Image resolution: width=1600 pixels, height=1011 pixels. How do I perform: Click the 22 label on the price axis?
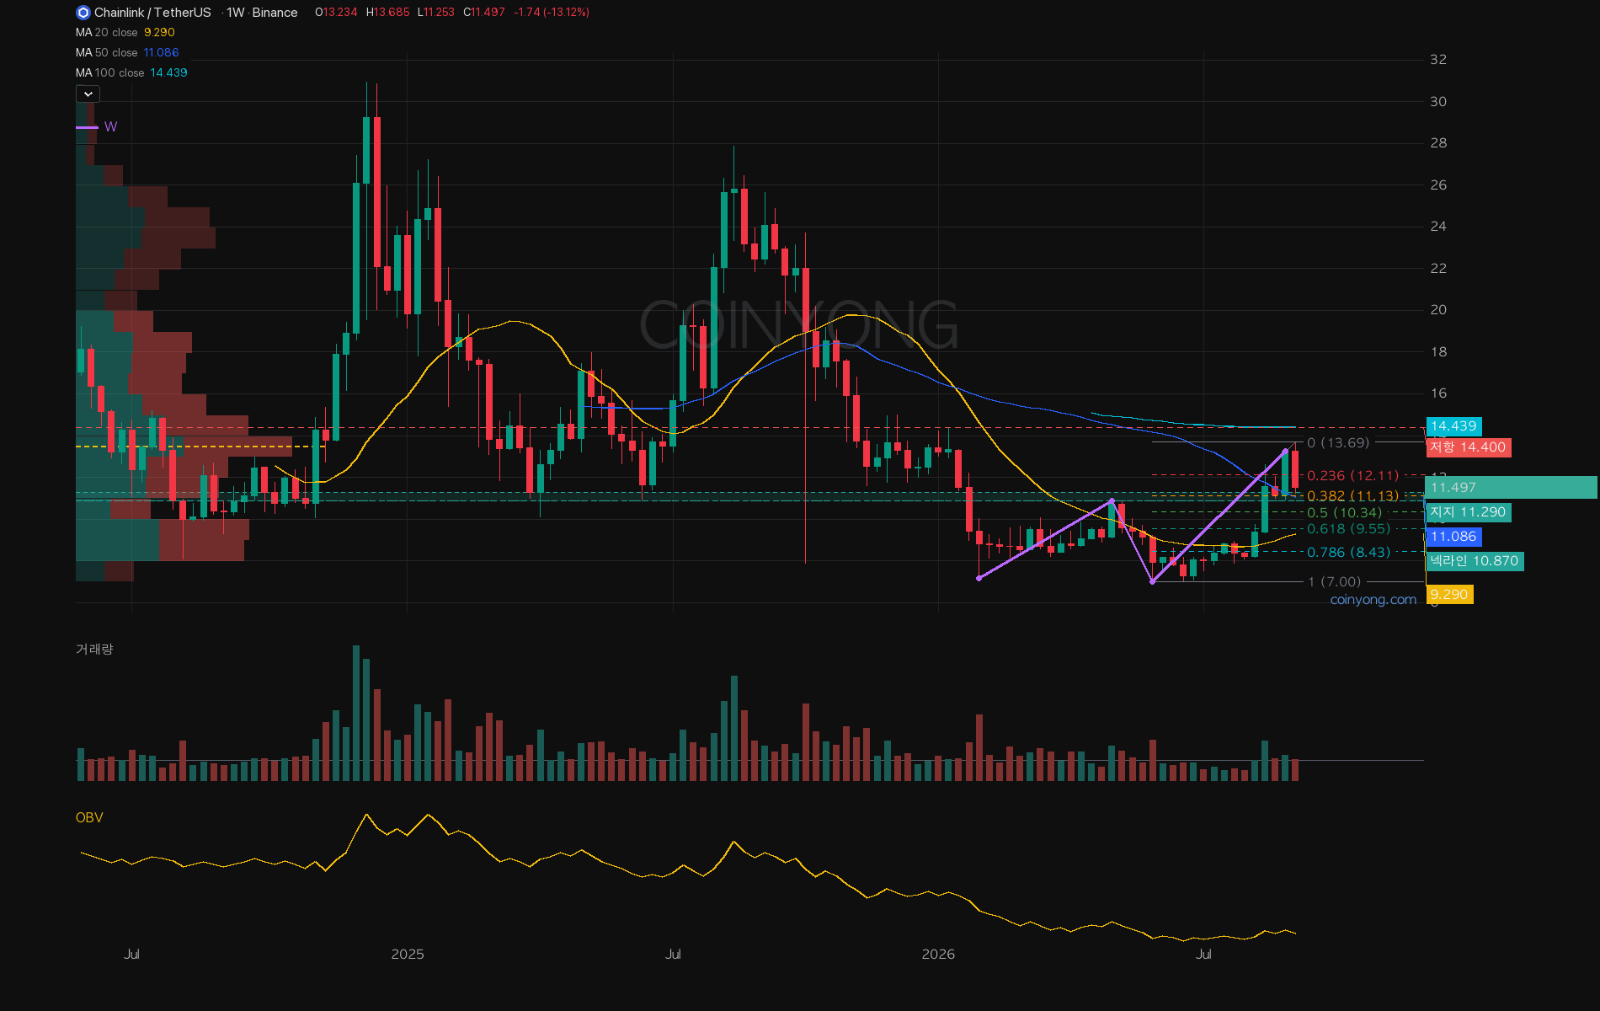1438,269
